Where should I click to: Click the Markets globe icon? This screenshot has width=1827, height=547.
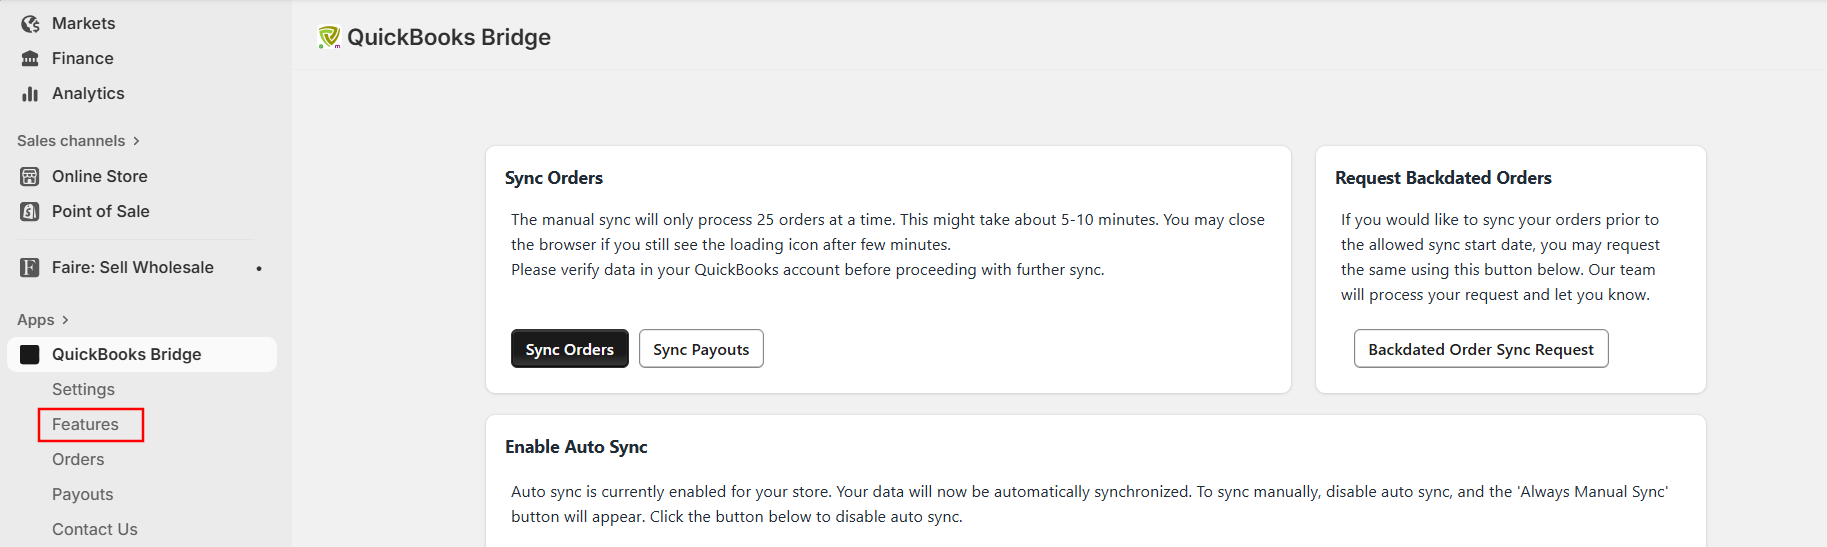[x=30, y=23]
